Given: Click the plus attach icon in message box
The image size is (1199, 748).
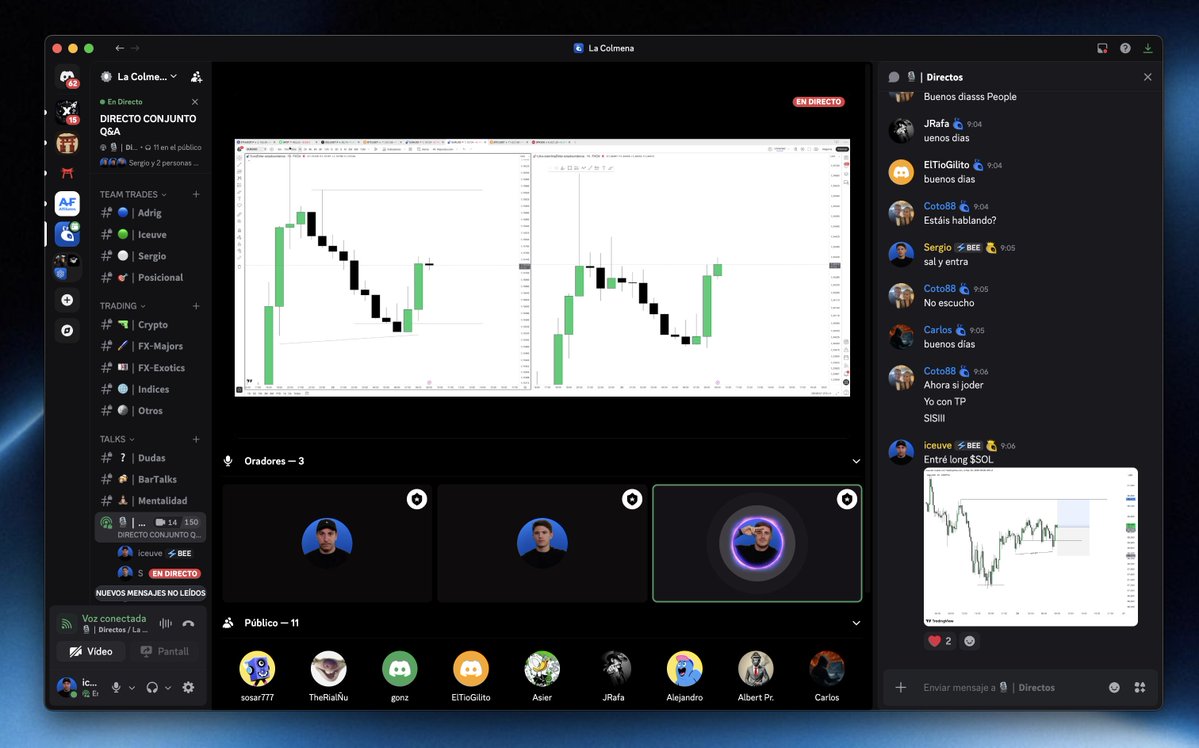Looking at the screenshot, I should click(x=901, y=688).
